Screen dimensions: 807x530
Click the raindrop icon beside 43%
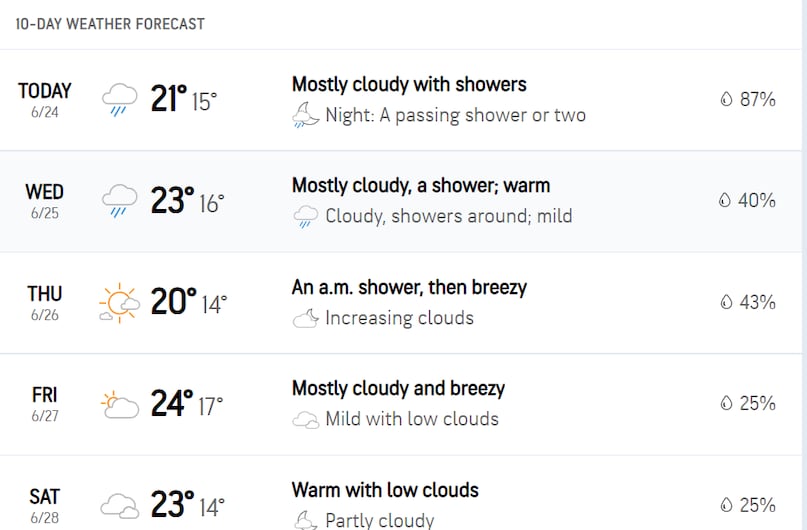click(x=726, y=302)
